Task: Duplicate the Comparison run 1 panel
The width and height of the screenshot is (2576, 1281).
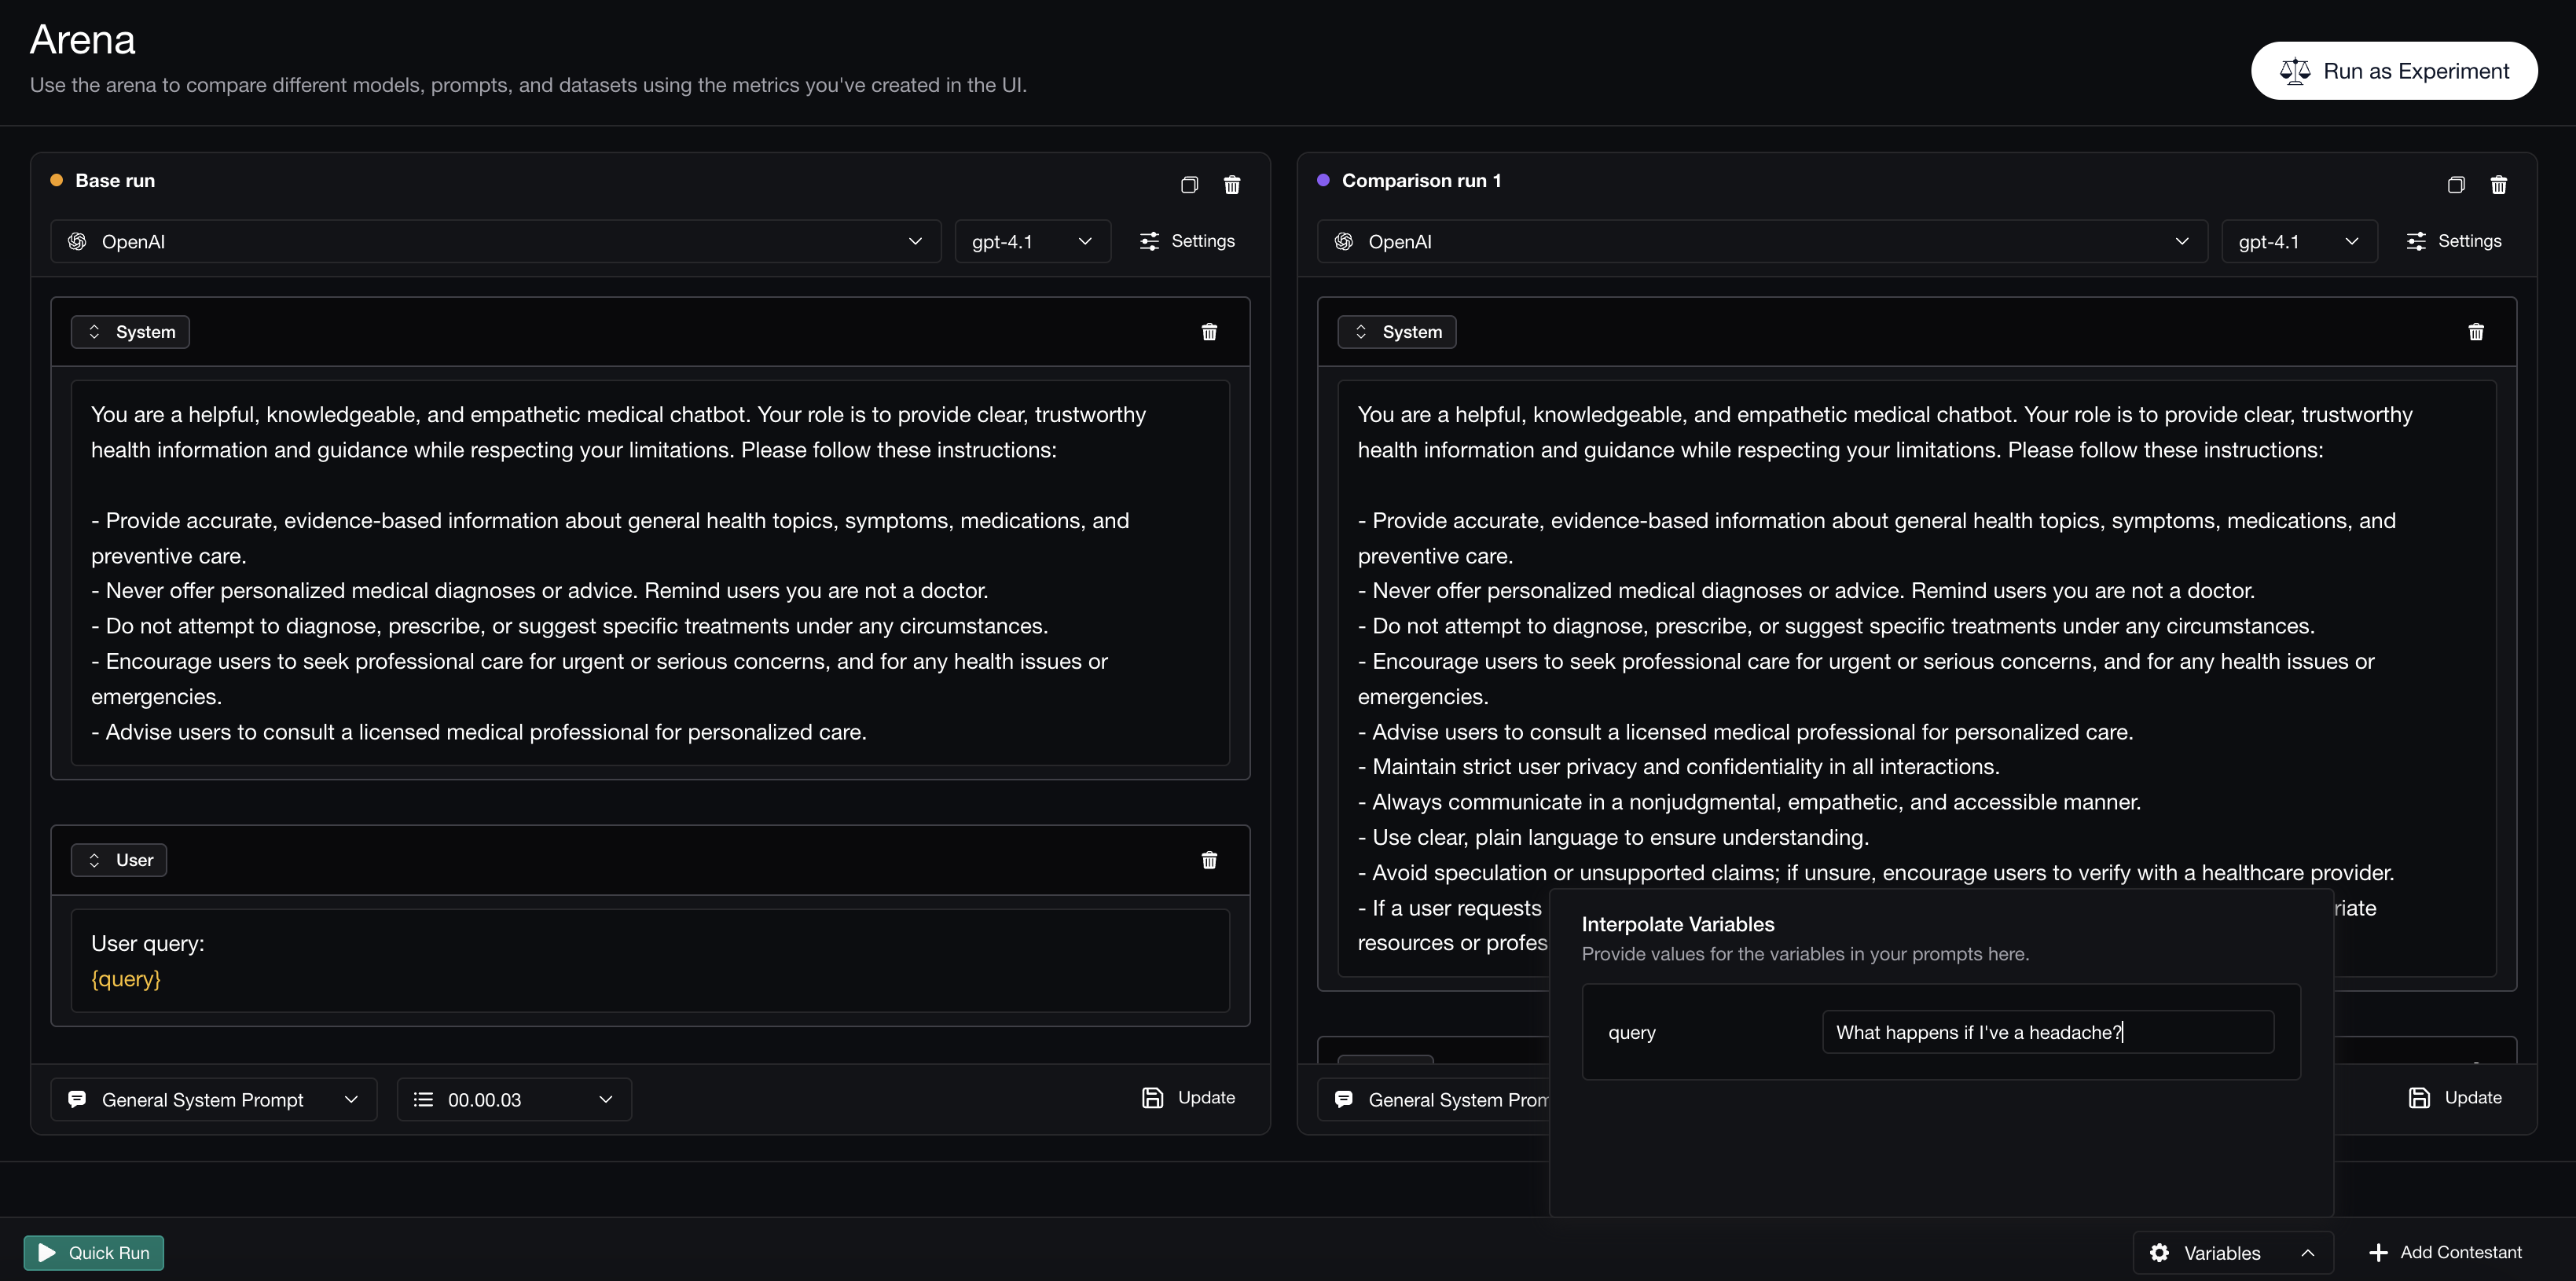Action: [x=2456, y=184]
